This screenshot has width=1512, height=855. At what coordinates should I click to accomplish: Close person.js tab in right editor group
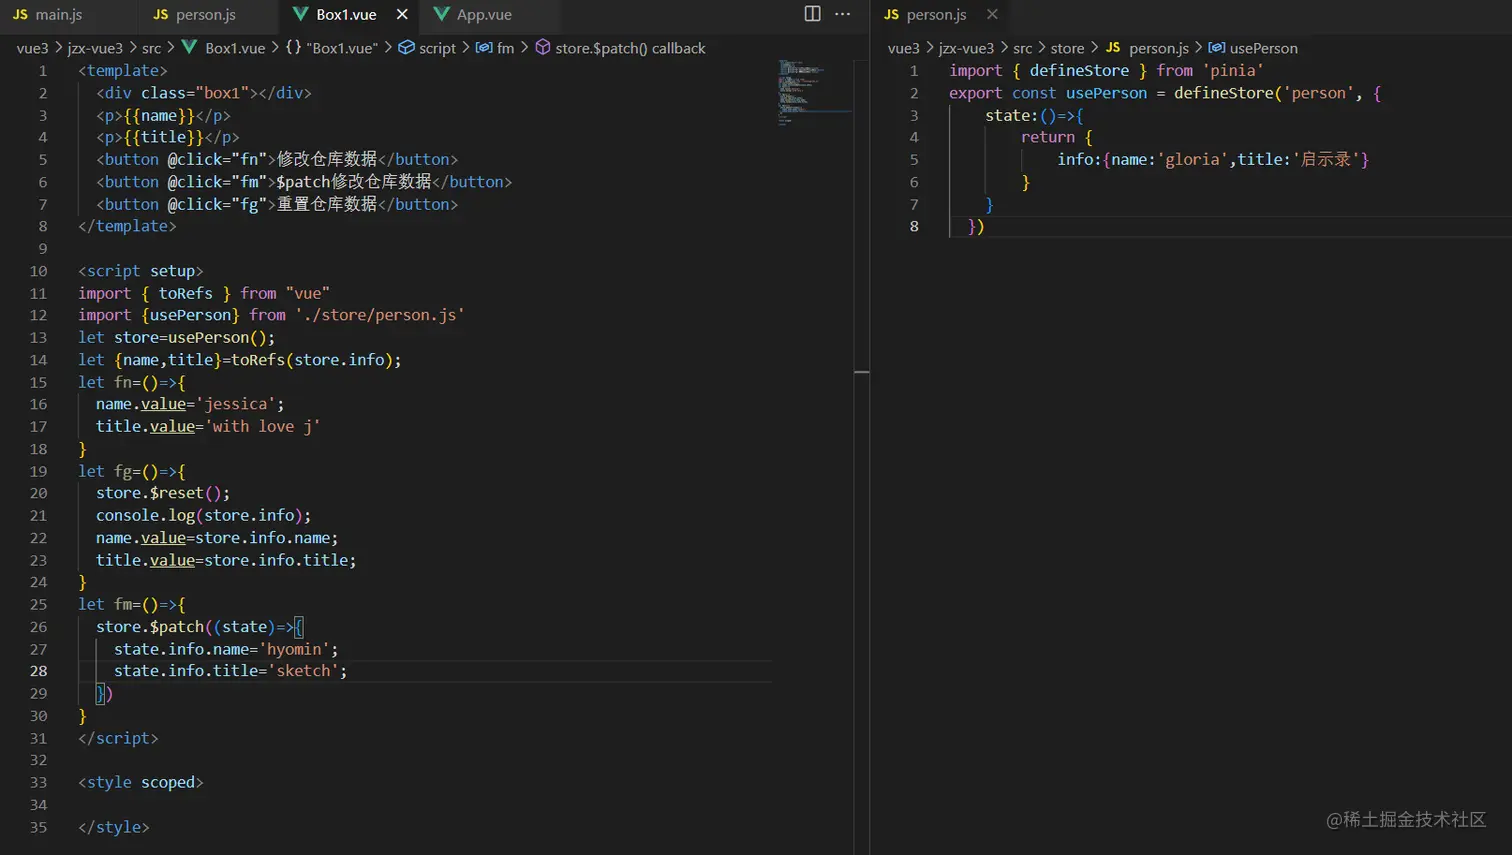click(x=992, y=14)
